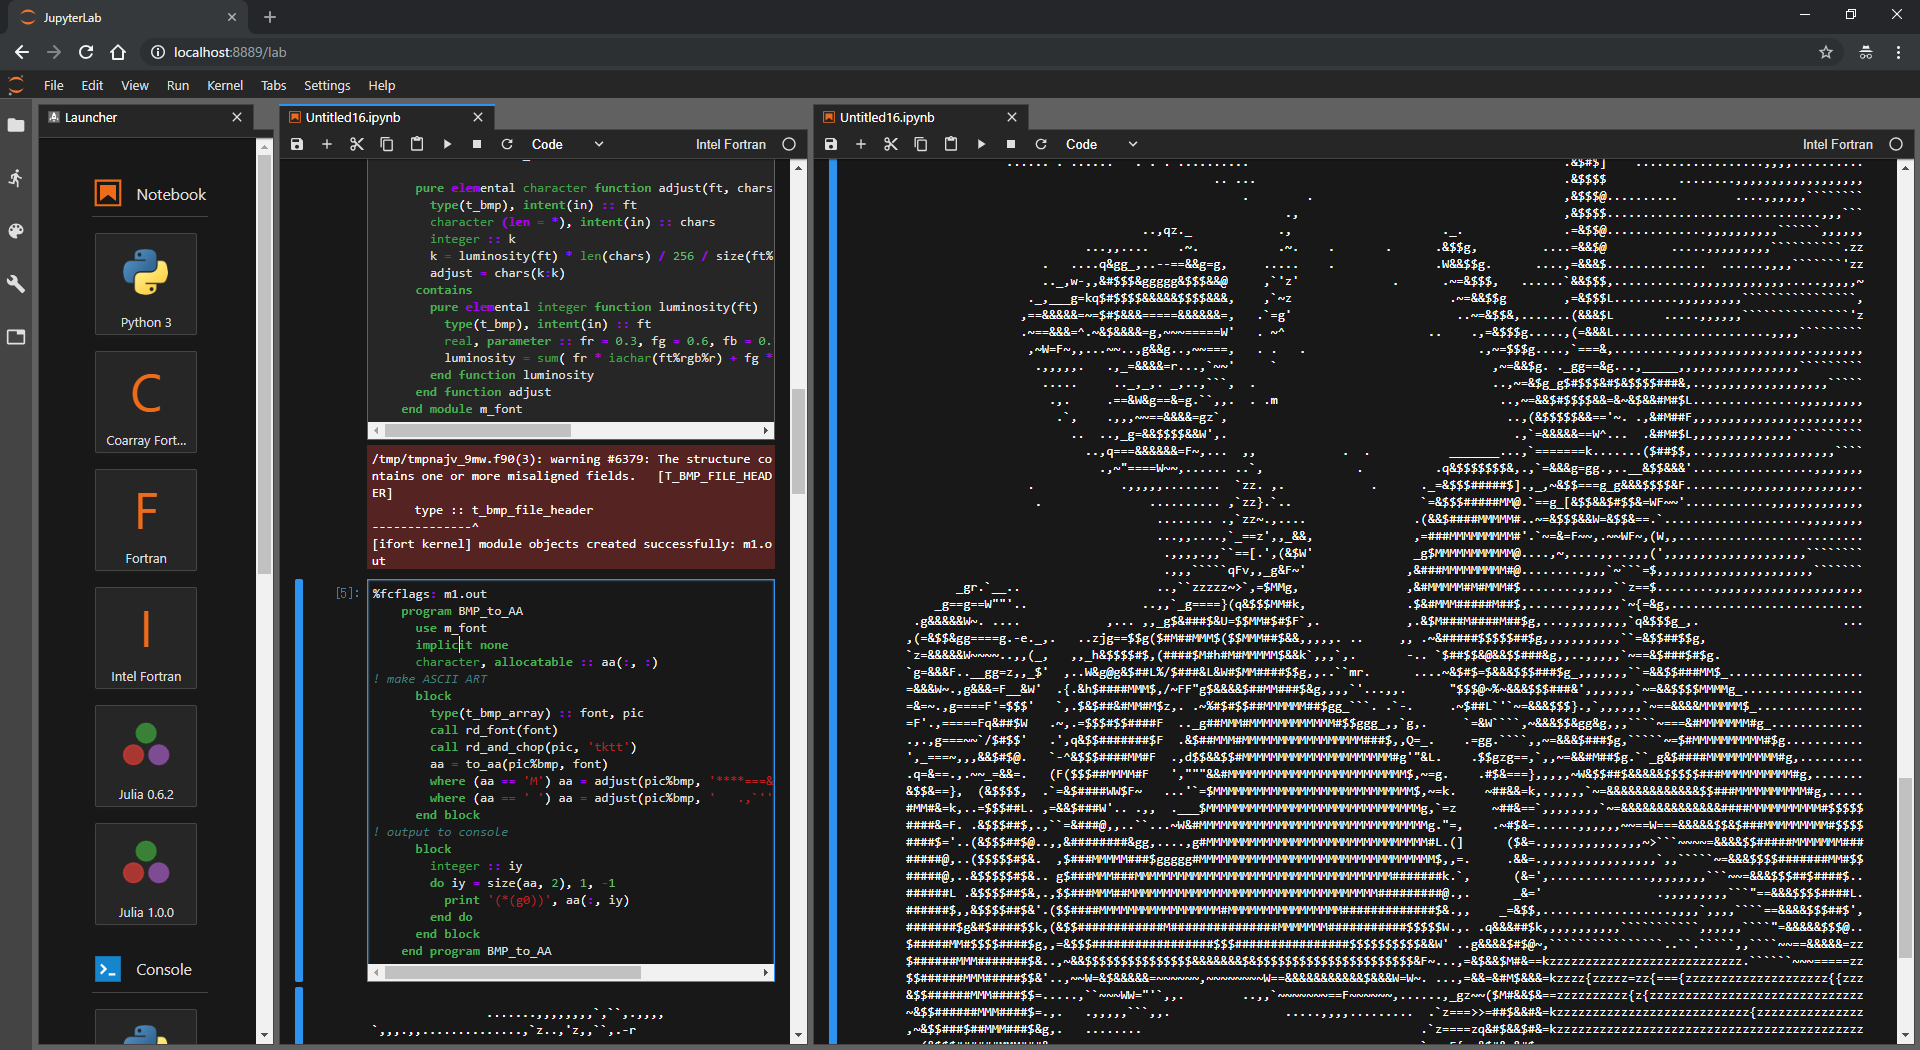This screenshot has height=1050, width=1920.
Task: Open the cell tools wrench icon
Action: tap(16, 284)
